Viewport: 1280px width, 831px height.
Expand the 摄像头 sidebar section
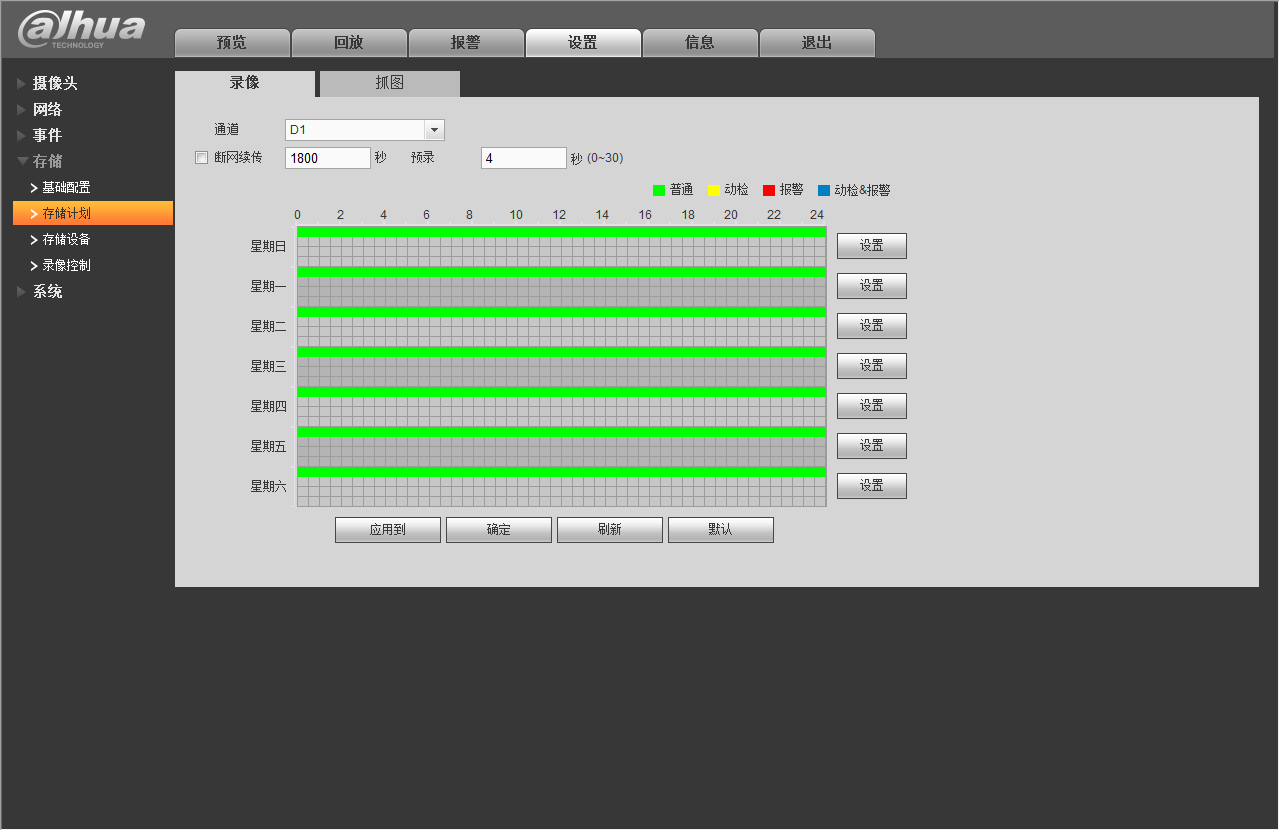click(x=54, y=83)
